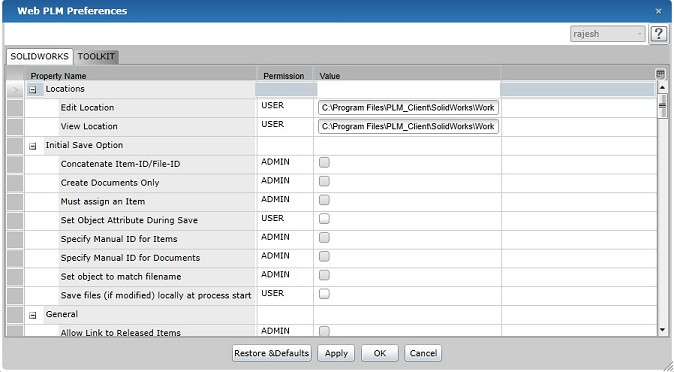674x372 pixels.
Task: Open the help question mark icon
Action: pyautogui.click(x=659, y=34)
